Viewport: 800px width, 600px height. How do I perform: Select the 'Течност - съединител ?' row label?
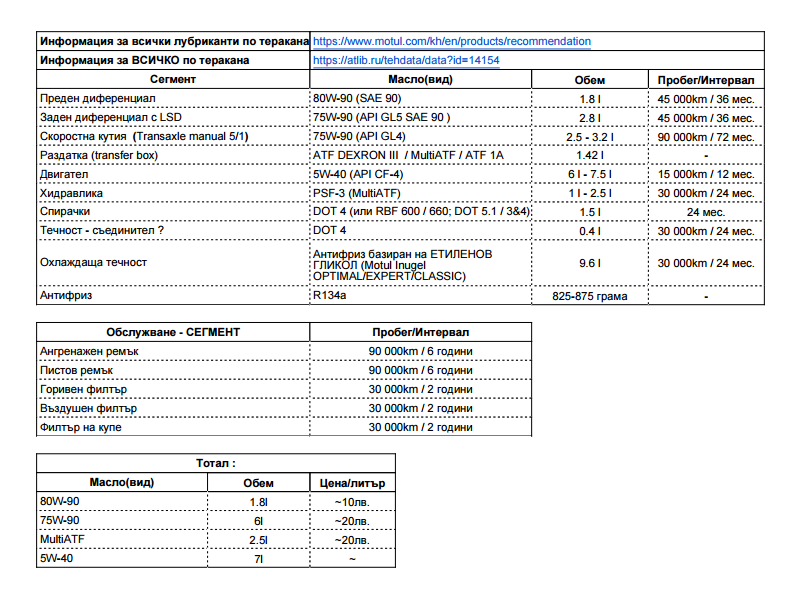(173, 230)
